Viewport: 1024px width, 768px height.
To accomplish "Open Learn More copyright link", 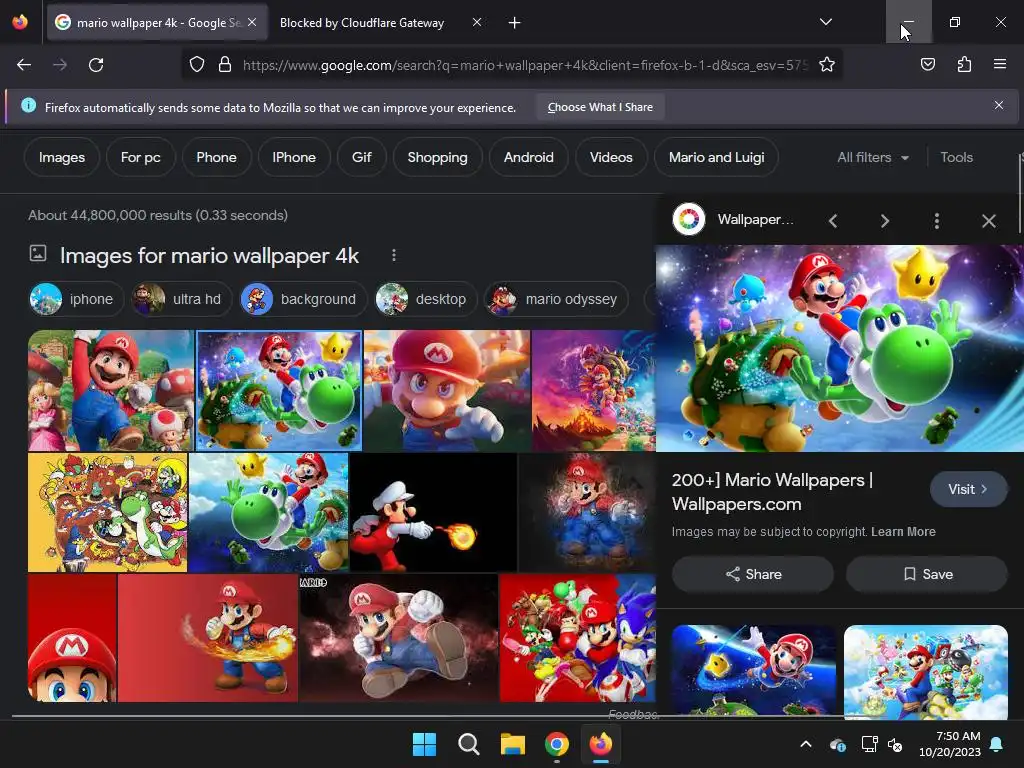I will click(x=903, y=532).
